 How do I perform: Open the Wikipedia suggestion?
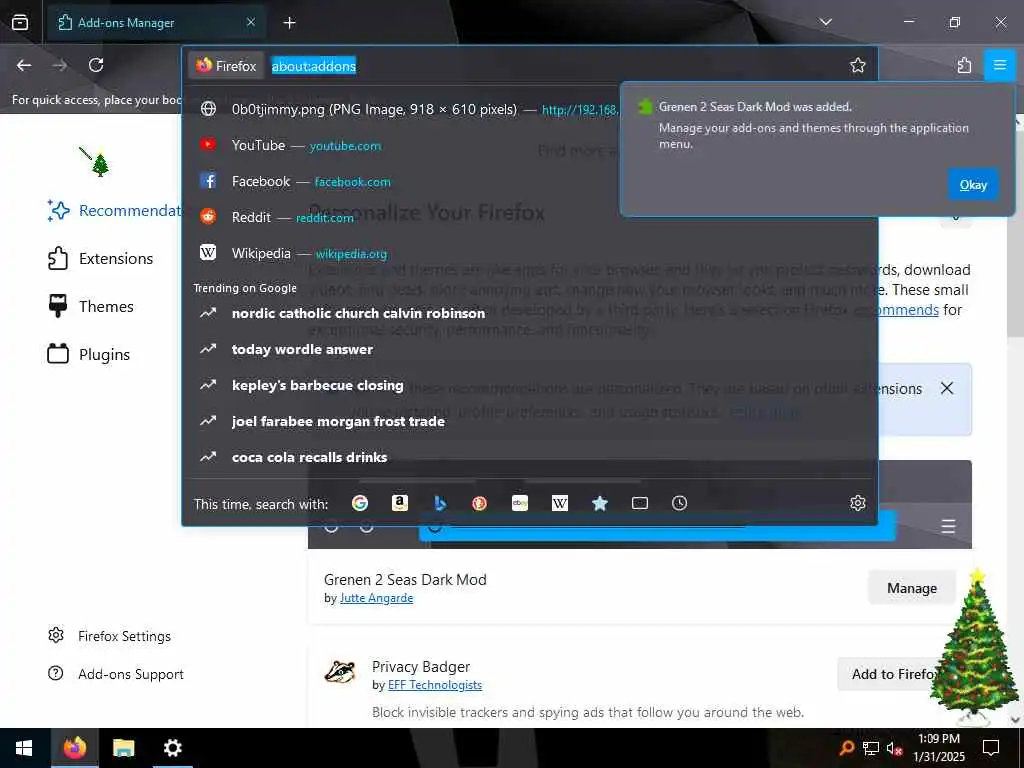pos(529,253)
